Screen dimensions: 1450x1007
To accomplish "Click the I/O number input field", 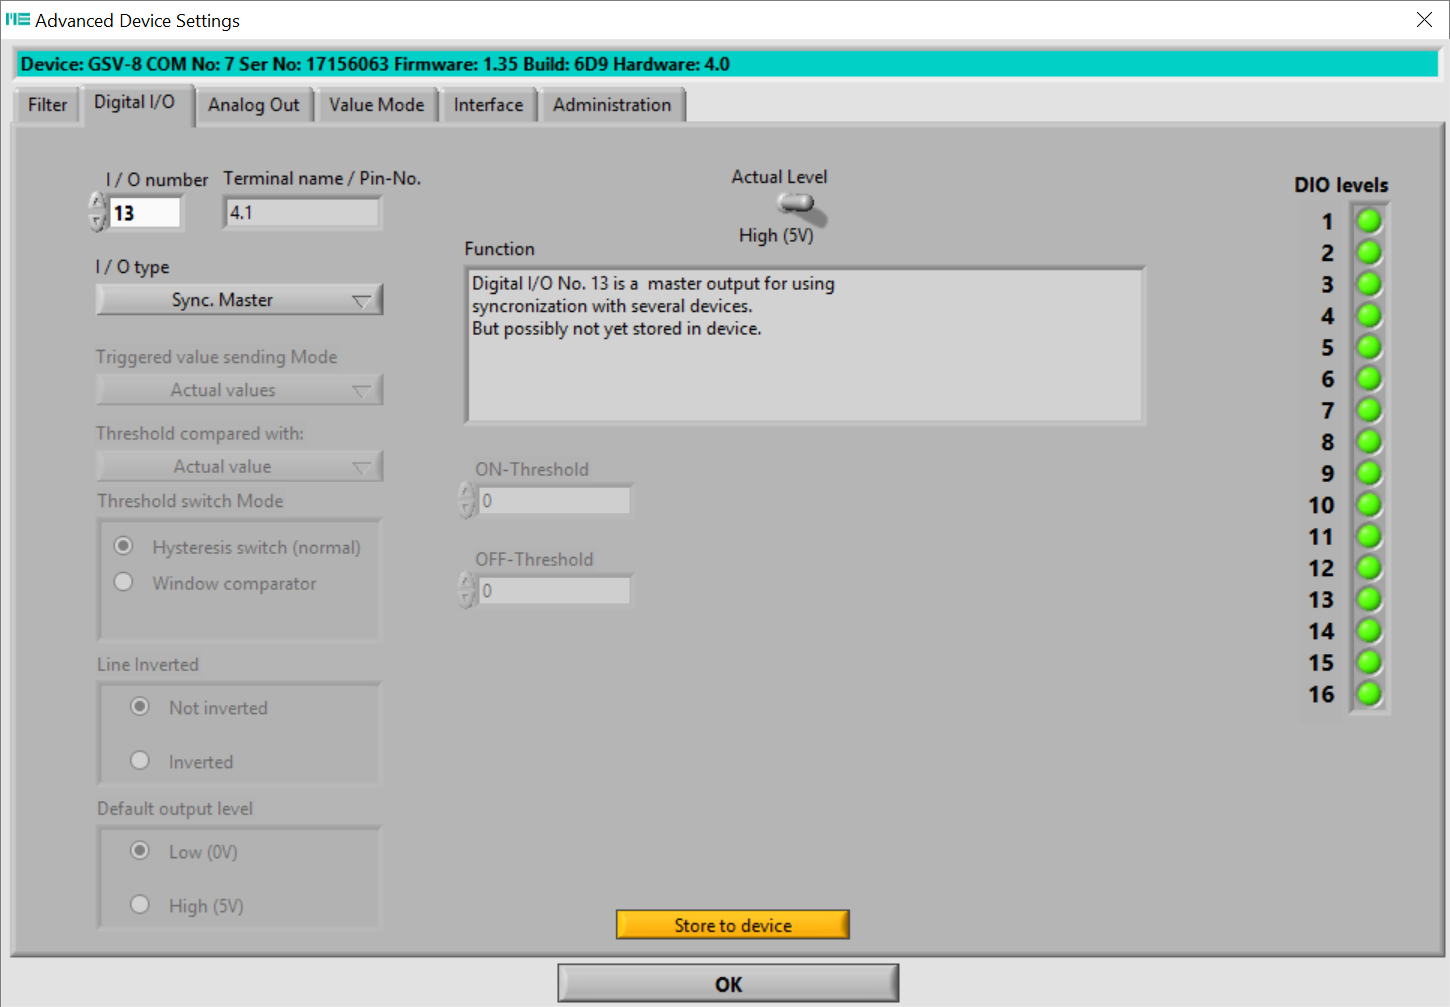I will pyautogui.click(x=145, y=213).
